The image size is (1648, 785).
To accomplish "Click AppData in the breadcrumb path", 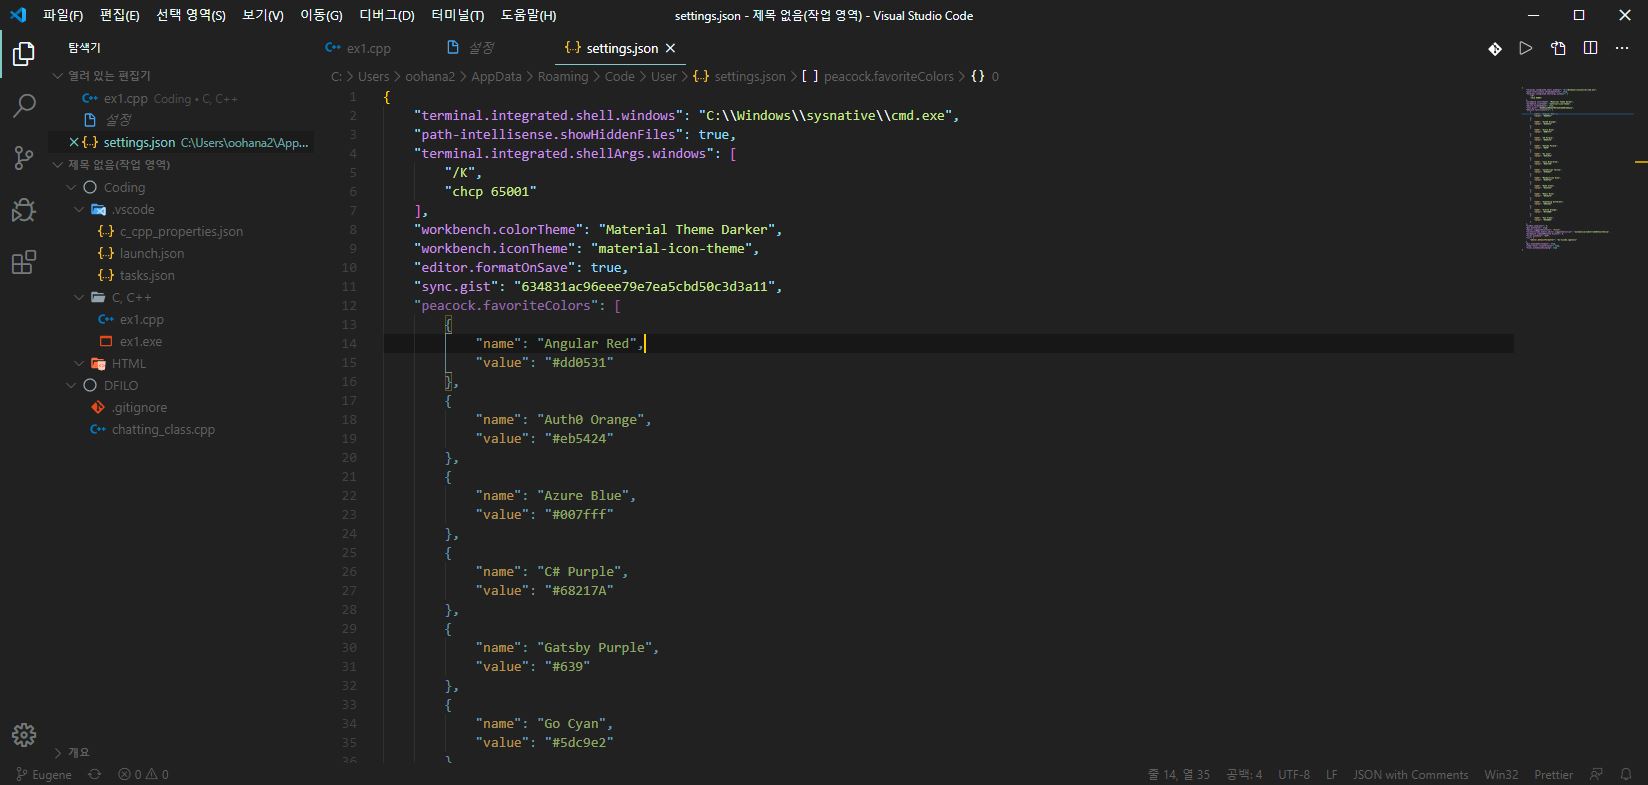I will tap(496, 76).
